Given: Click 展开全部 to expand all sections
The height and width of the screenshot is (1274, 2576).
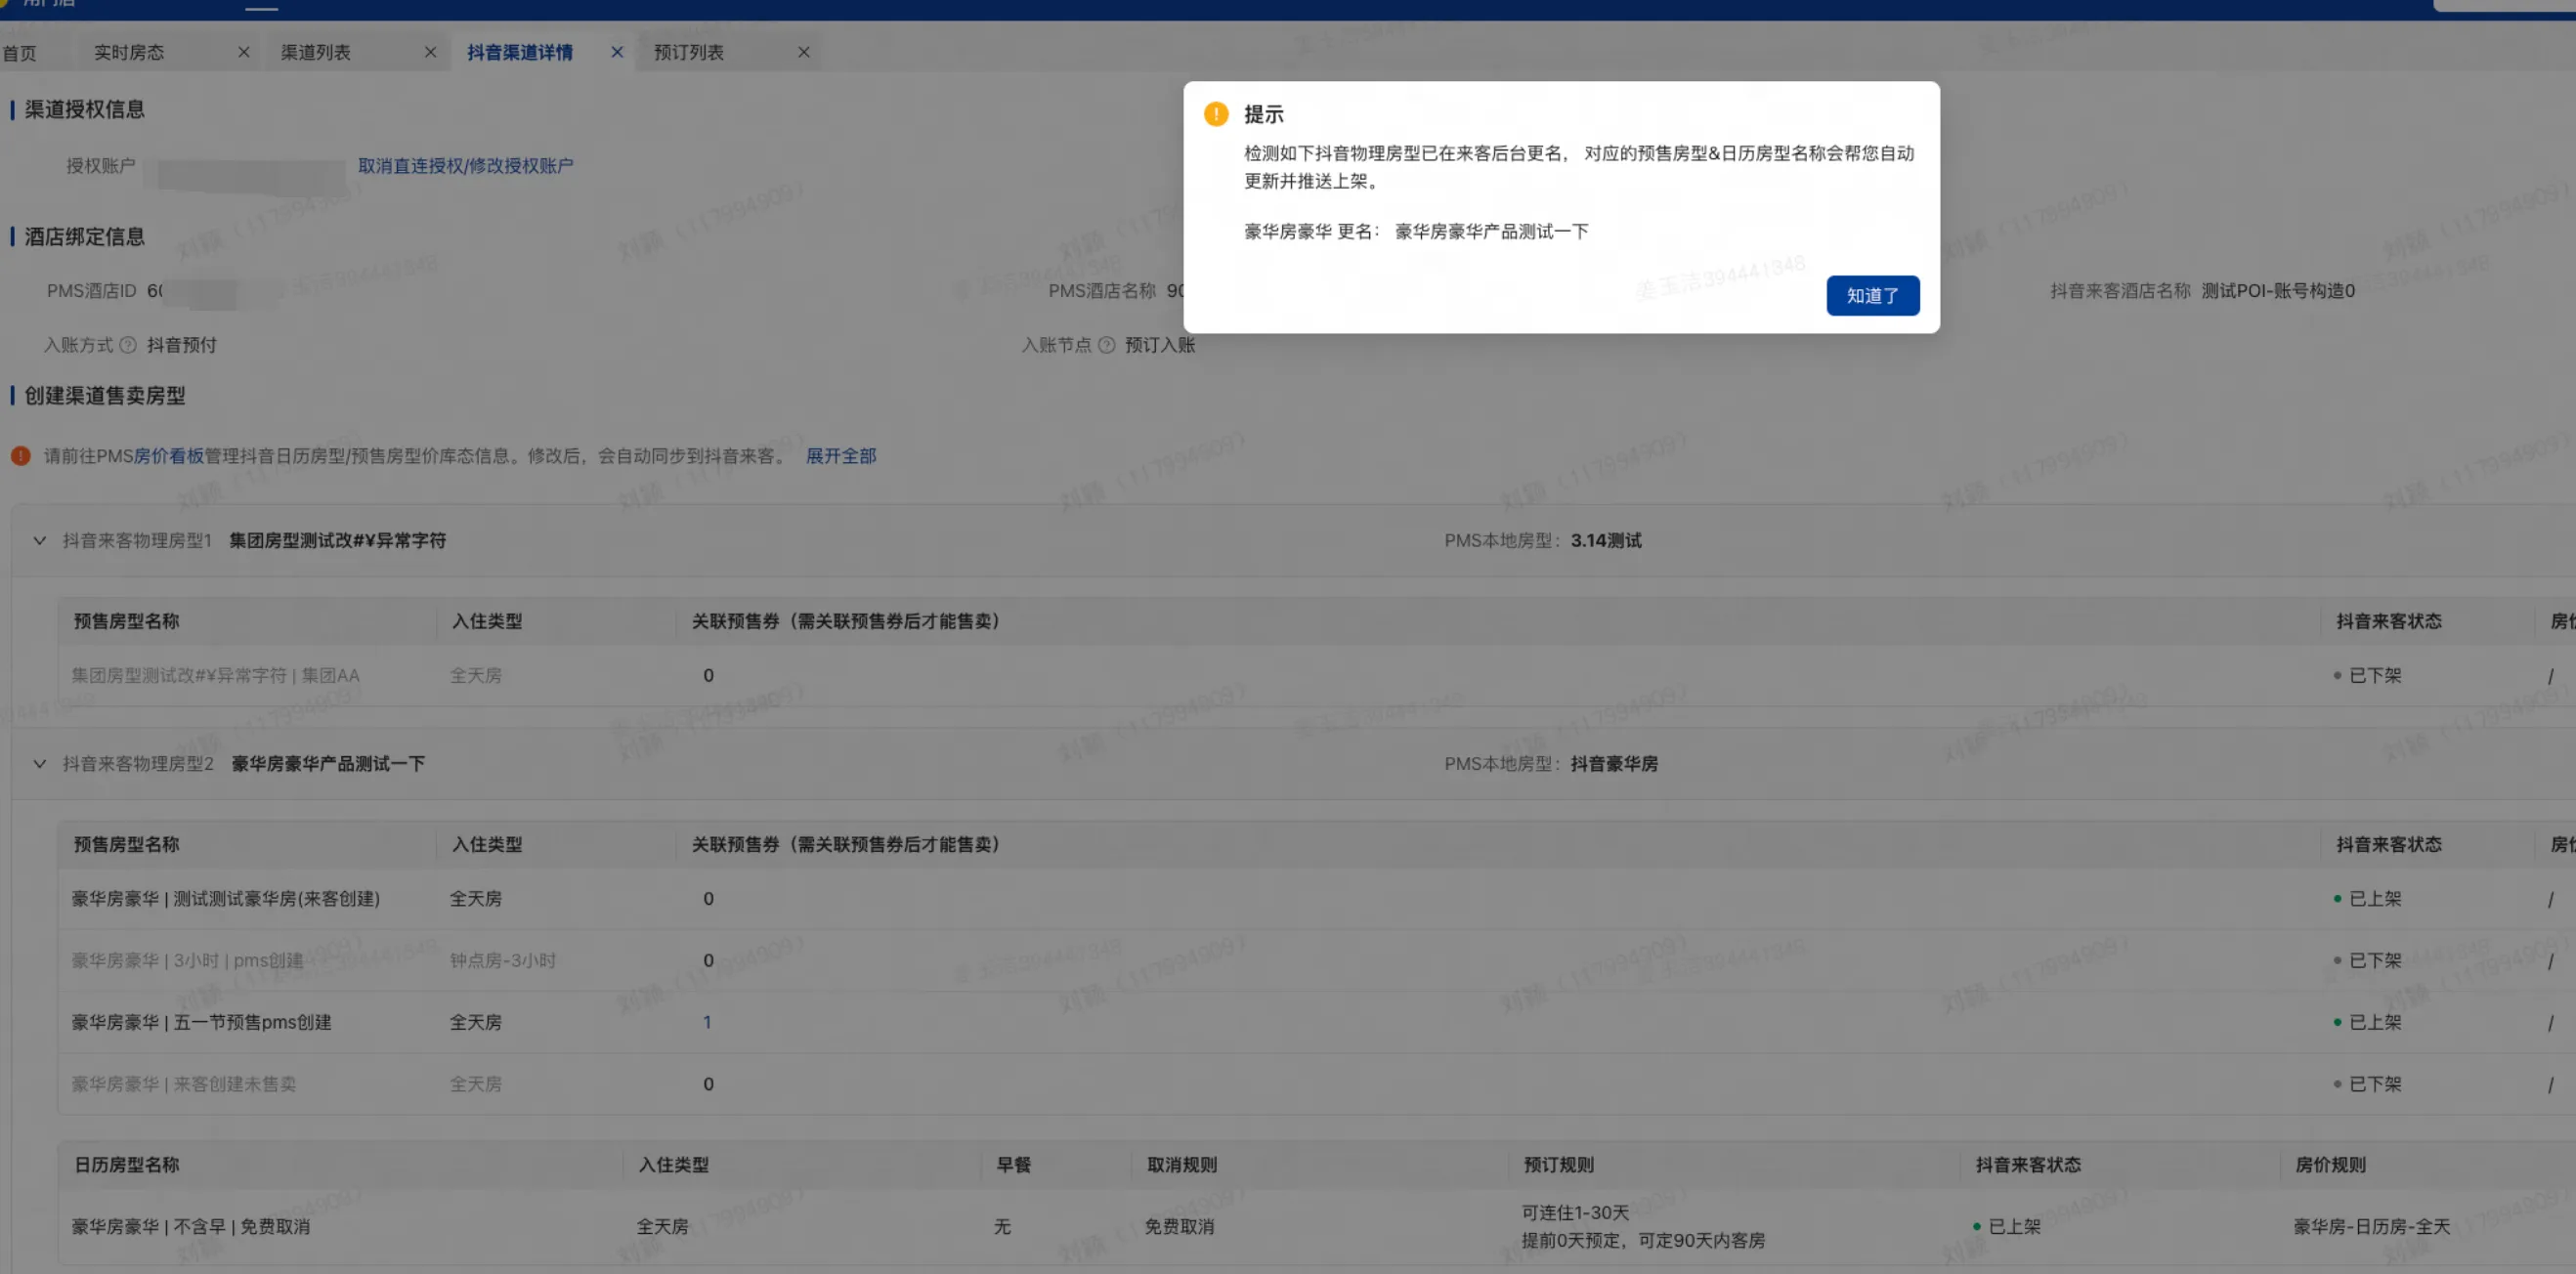Looking at the screenshot, I should point(840,456).
